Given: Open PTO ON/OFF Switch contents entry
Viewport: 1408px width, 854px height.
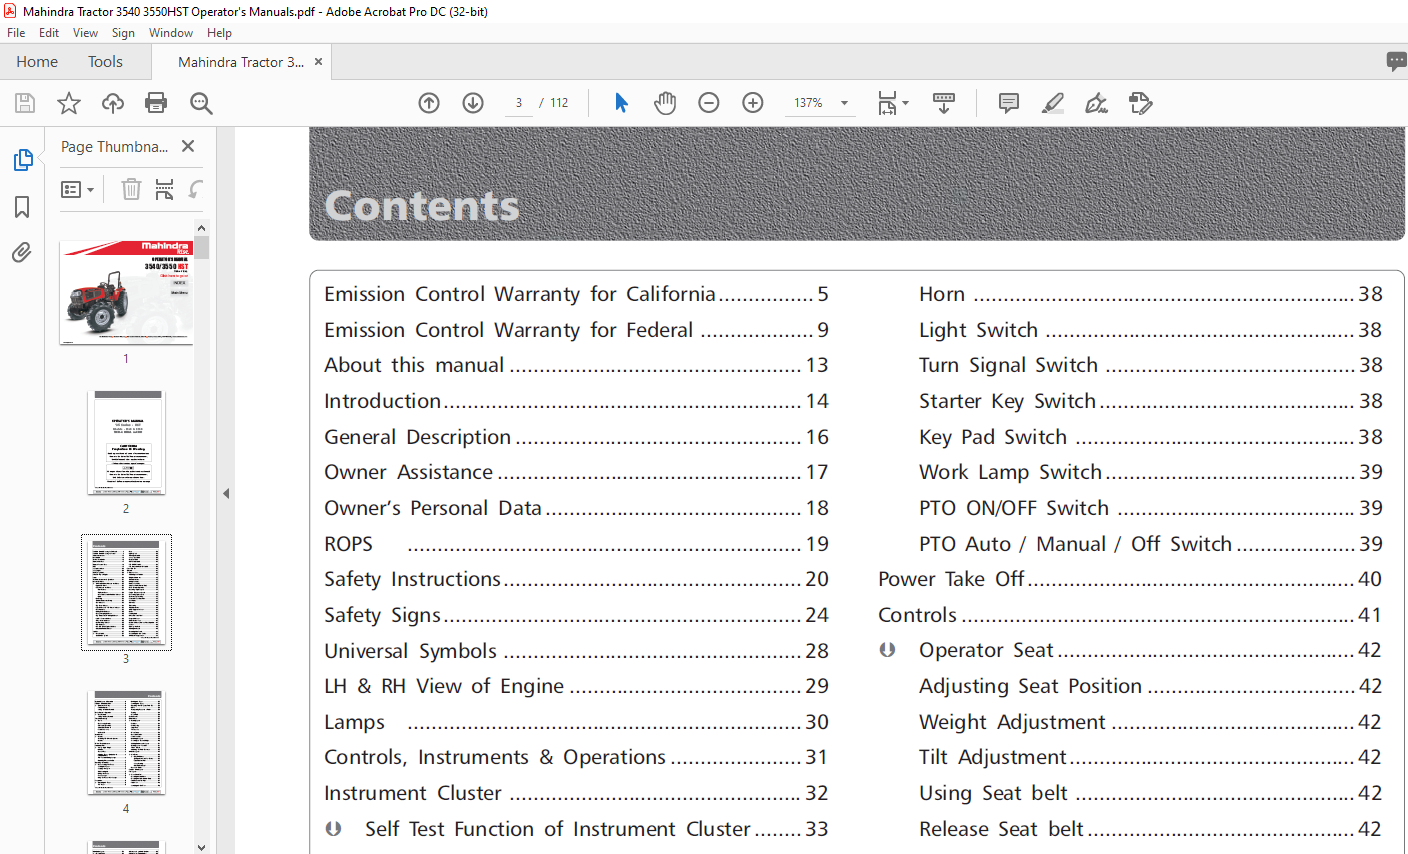Looking at the screenshot, I should pos(1150,508).
